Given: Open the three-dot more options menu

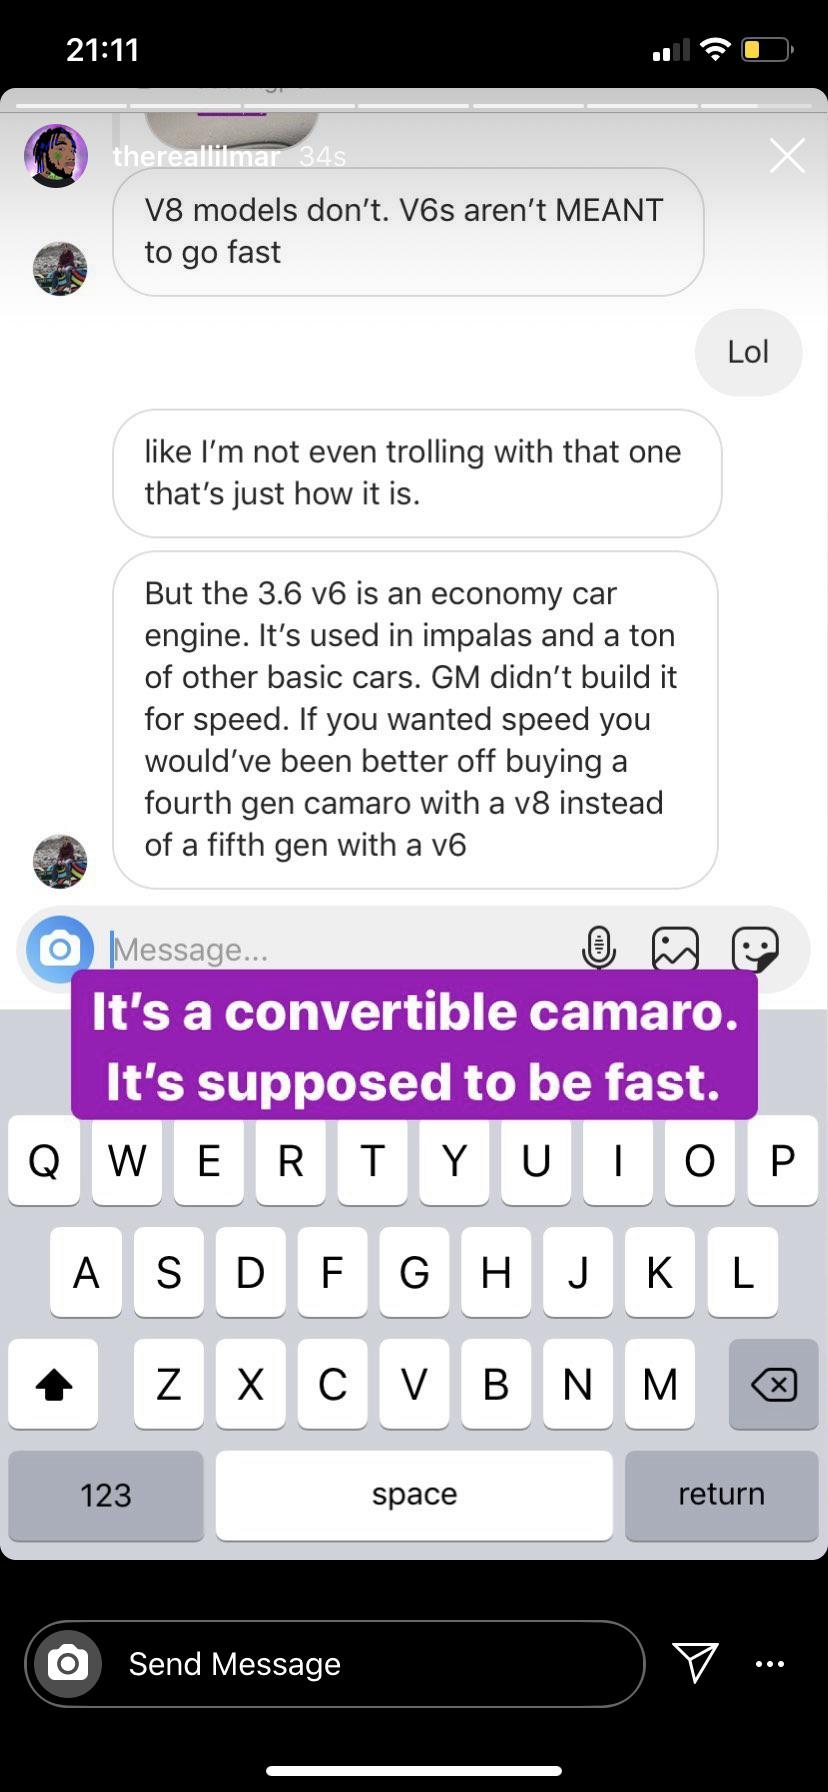Looking at the screenshot, I should 770,1664.
